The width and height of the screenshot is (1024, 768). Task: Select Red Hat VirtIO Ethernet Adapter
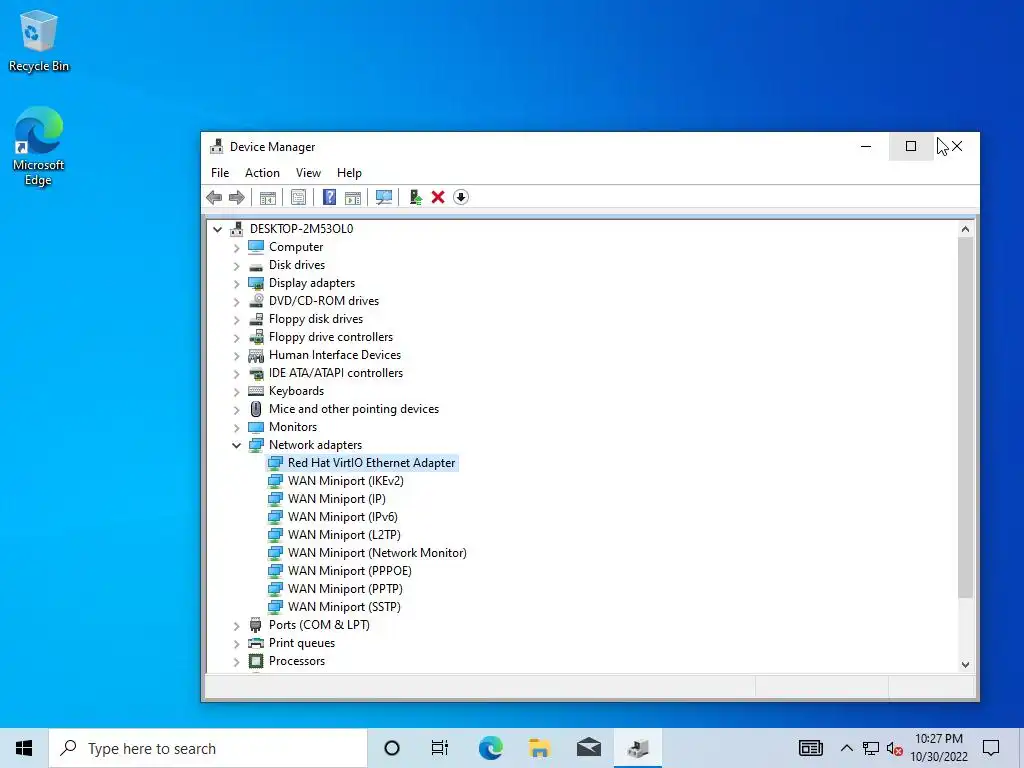pos(371,462)
